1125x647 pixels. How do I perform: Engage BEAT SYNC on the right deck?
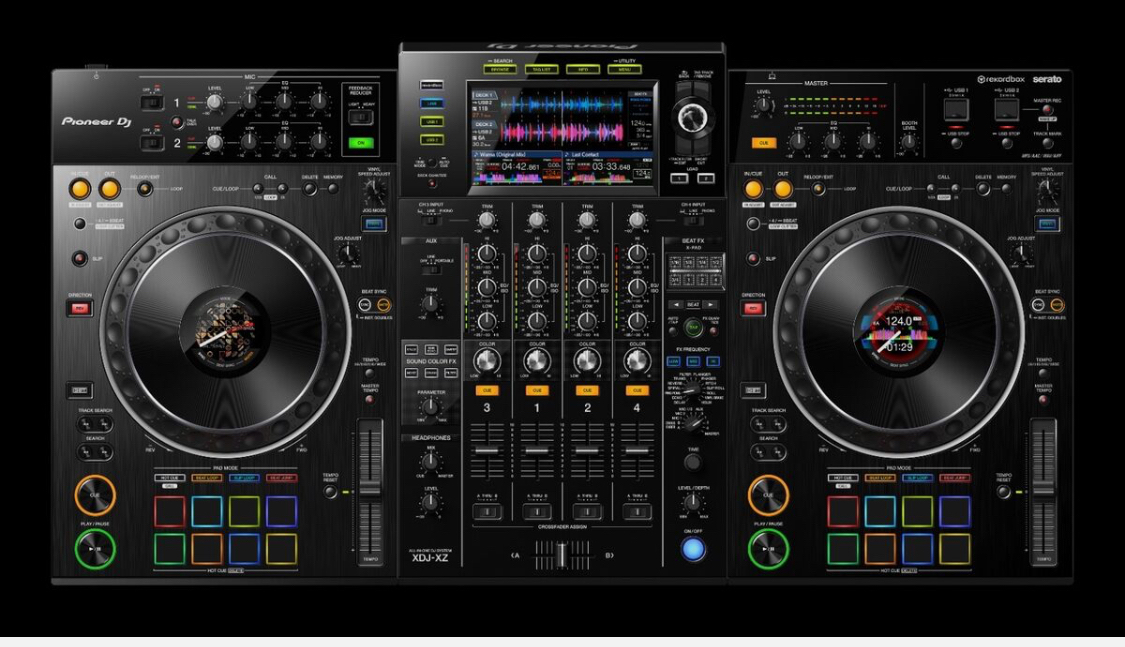[x=1036, y=304]
